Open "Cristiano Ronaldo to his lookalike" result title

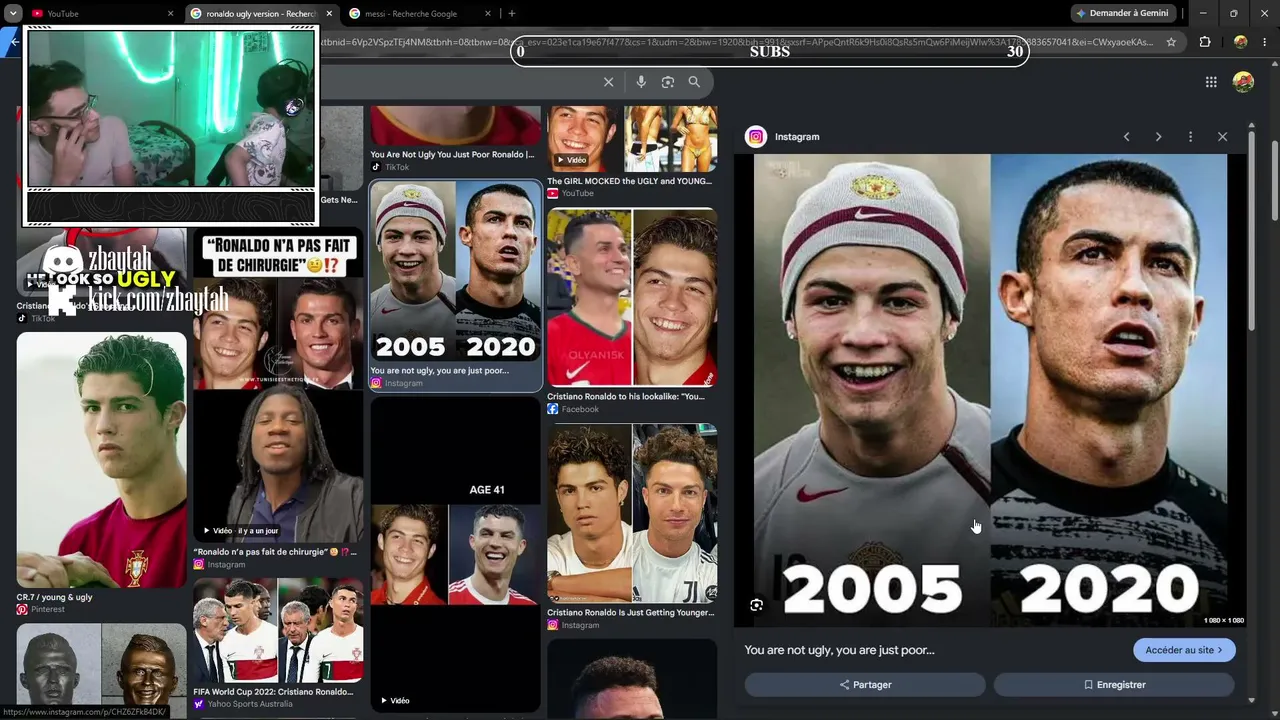[626, 396]
